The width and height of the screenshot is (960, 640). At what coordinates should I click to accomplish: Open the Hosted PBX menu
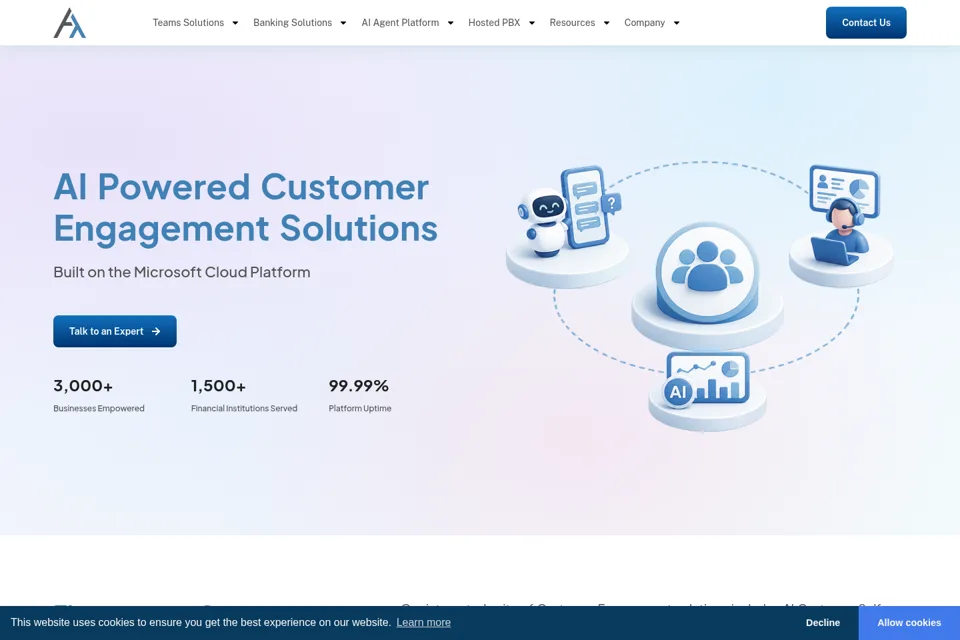494,23
